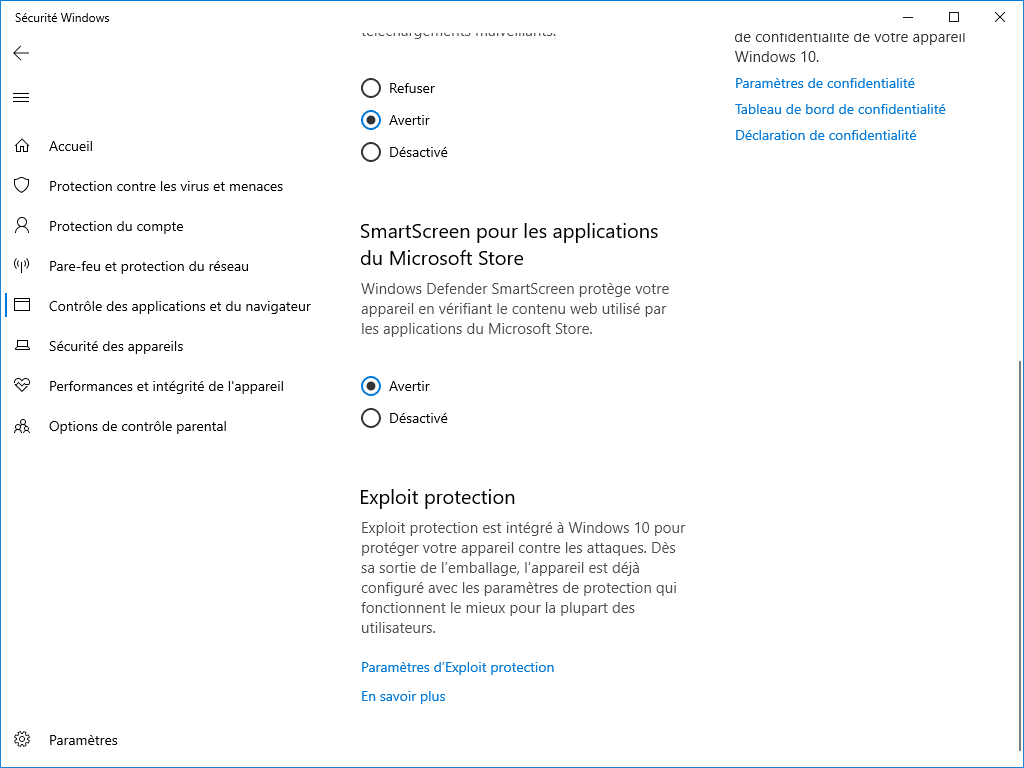Click the firewall network antenna icon

coord(22,266)
